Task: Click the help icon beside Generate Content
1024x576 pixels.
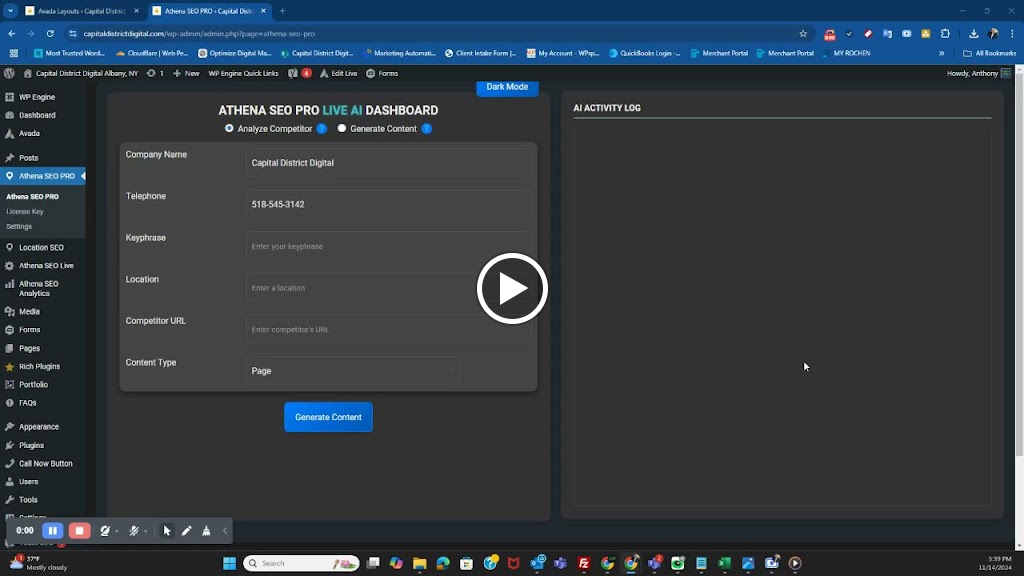Action: click(426, 129)
